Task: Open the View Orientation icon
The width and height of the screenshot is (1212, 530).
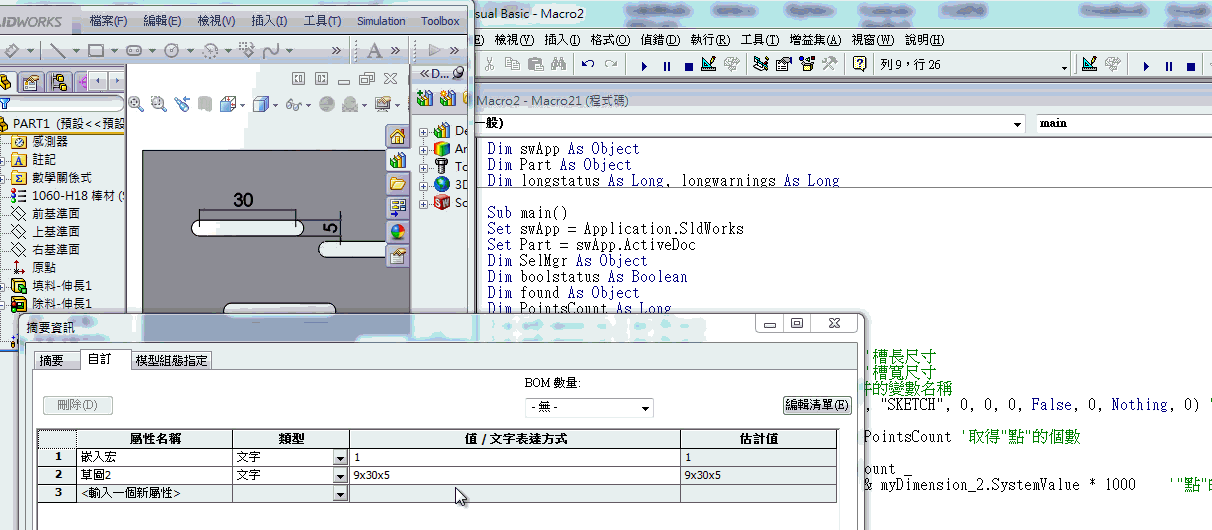Action: tap(227, 103)
